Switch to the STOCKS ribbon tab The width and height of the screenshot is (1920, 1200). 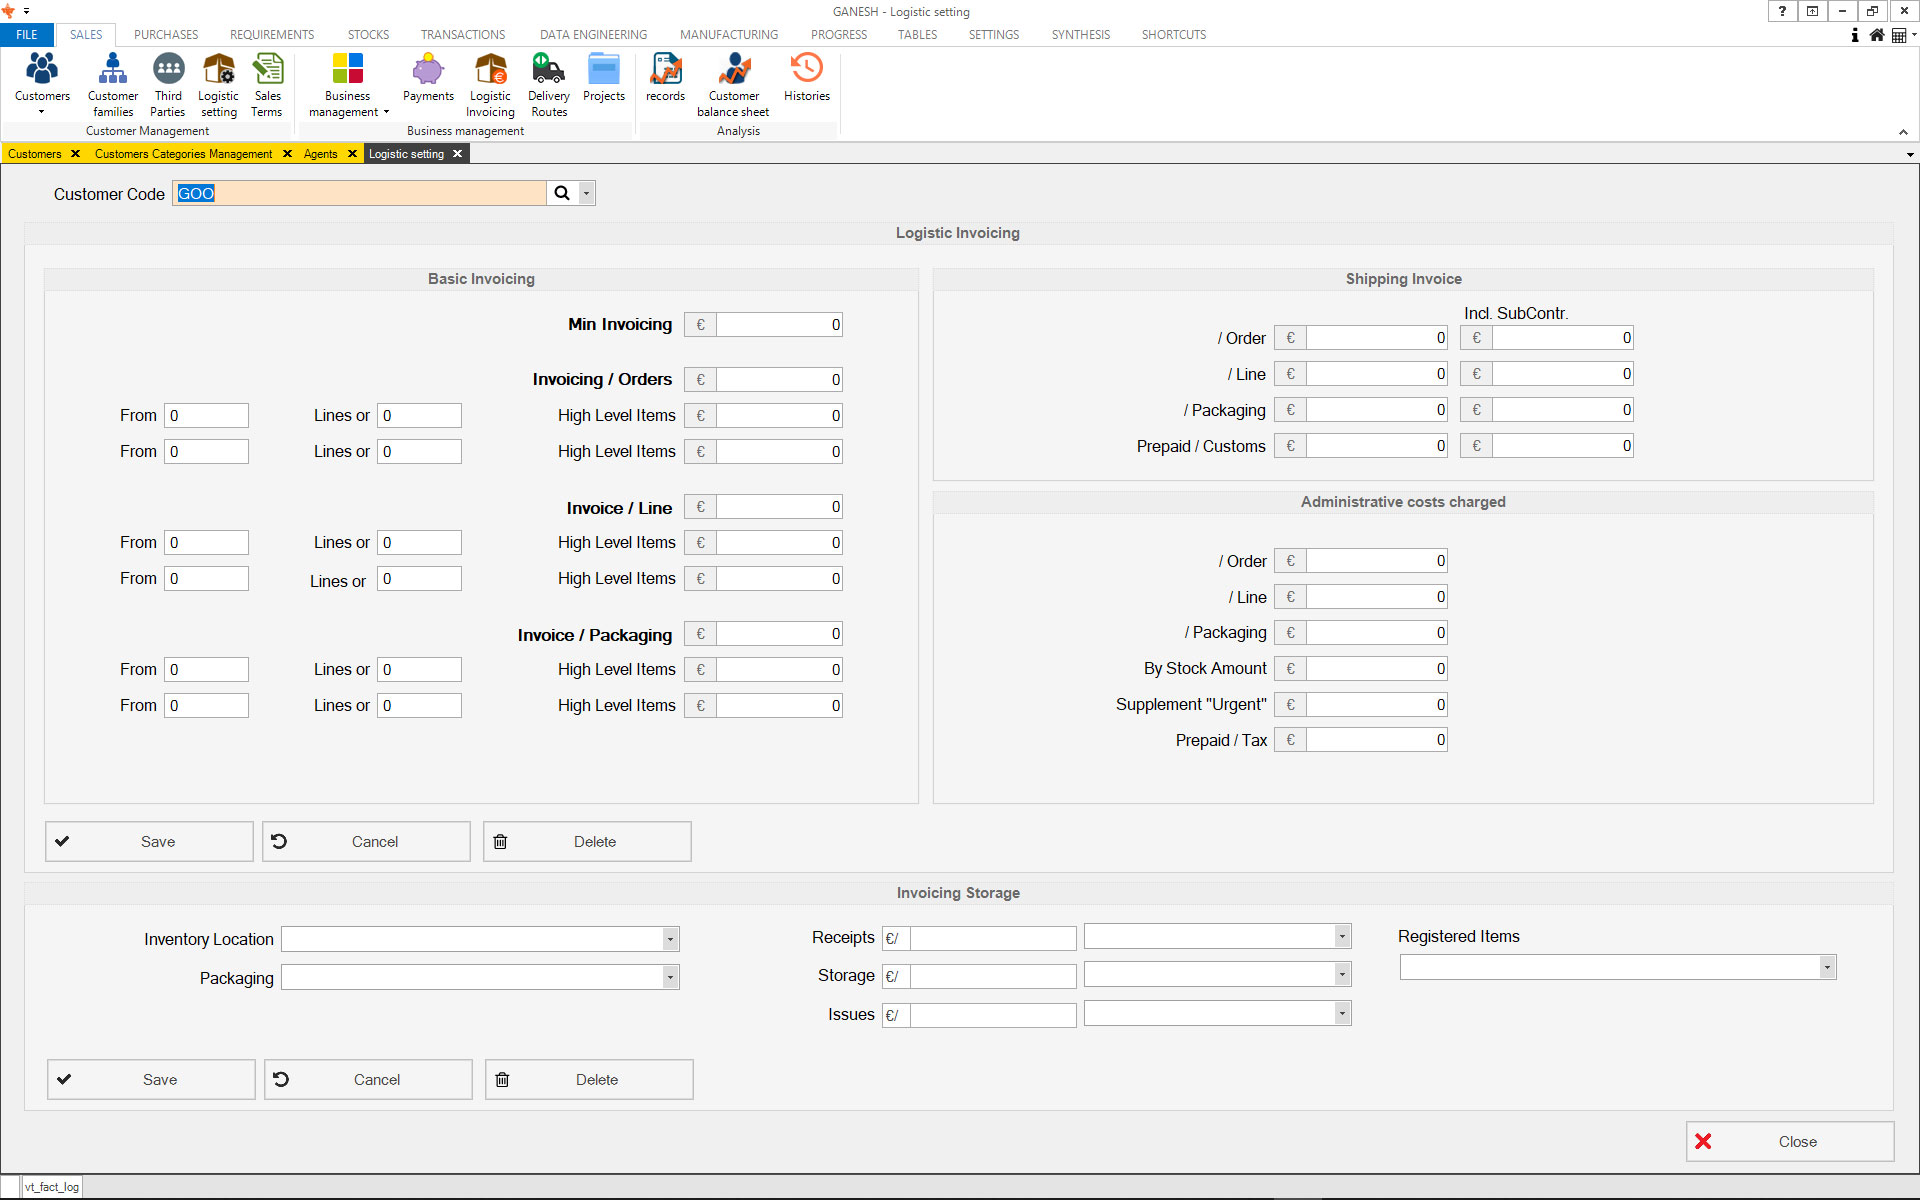368,34
